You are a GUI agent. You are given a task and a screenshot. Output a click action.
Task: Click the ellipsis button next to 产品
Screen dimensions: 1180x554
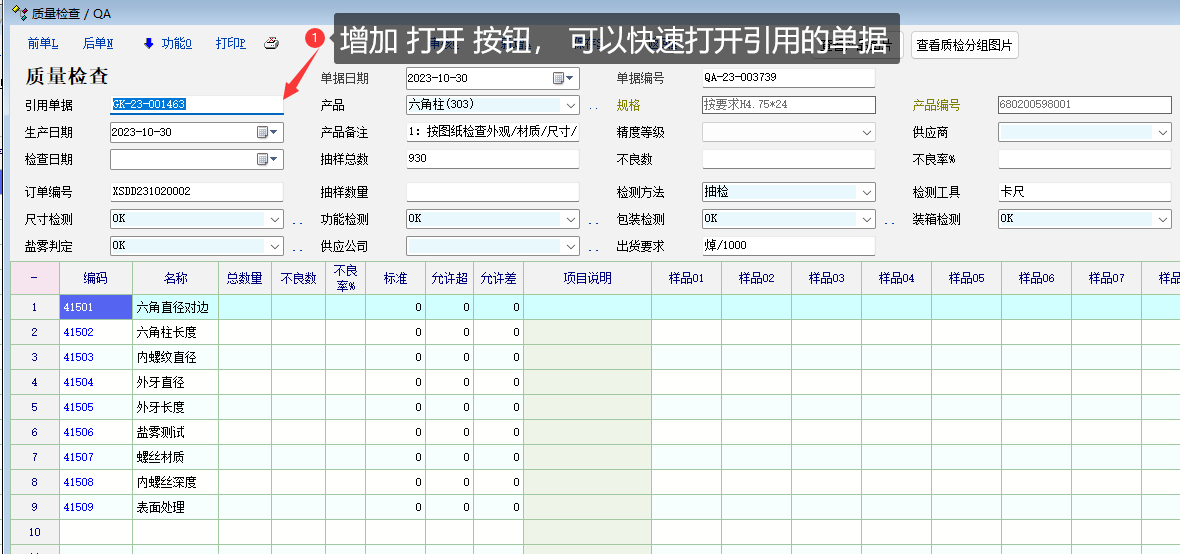pos(593,106)
